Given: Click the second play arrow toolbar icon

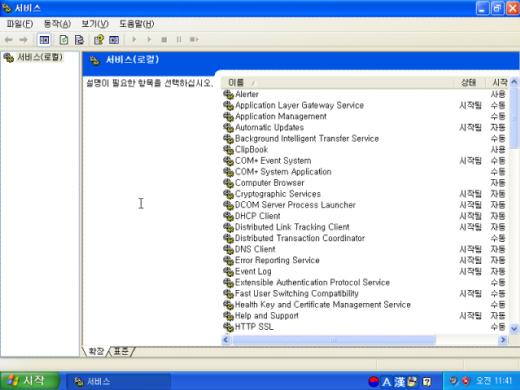Looking at the screenshot, I should click(149, 39).
